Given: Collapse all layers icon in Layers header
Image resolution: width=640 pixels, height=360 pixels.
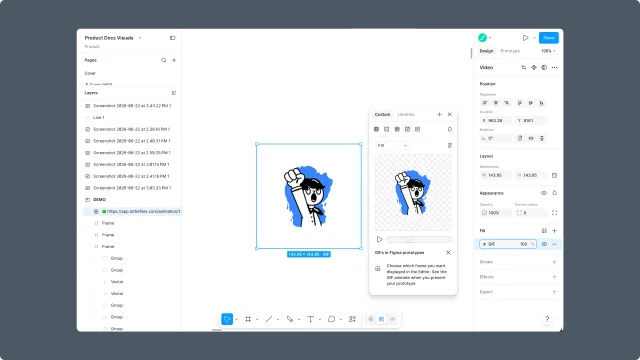Looking at the screenshot, I should click(x=174, y=93).
